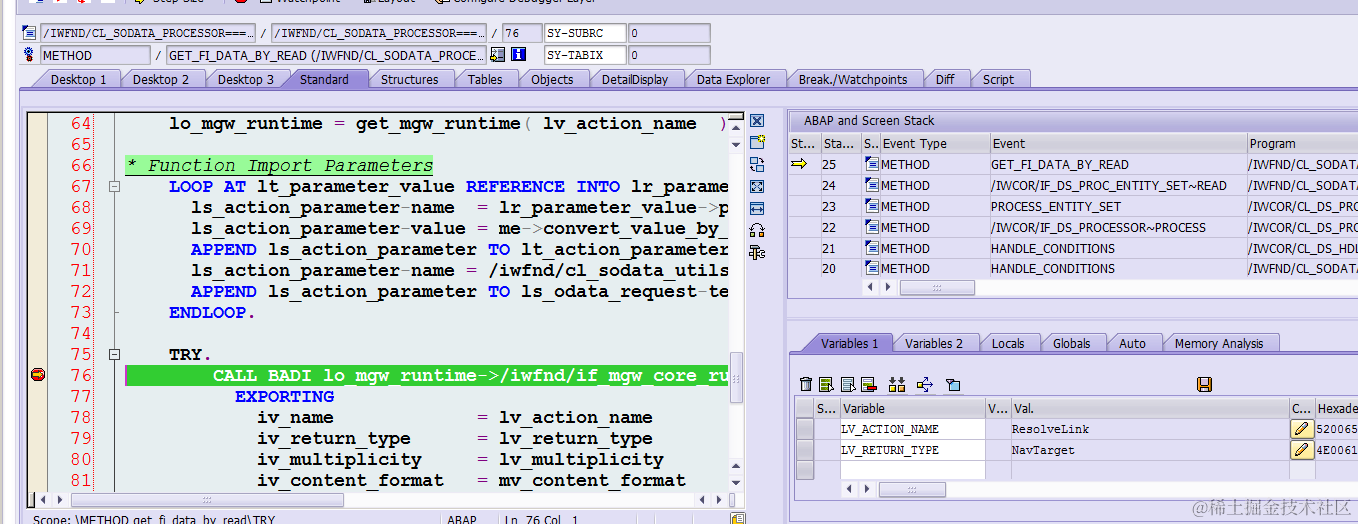Open the Data Explorer tab

coord(734,79)
